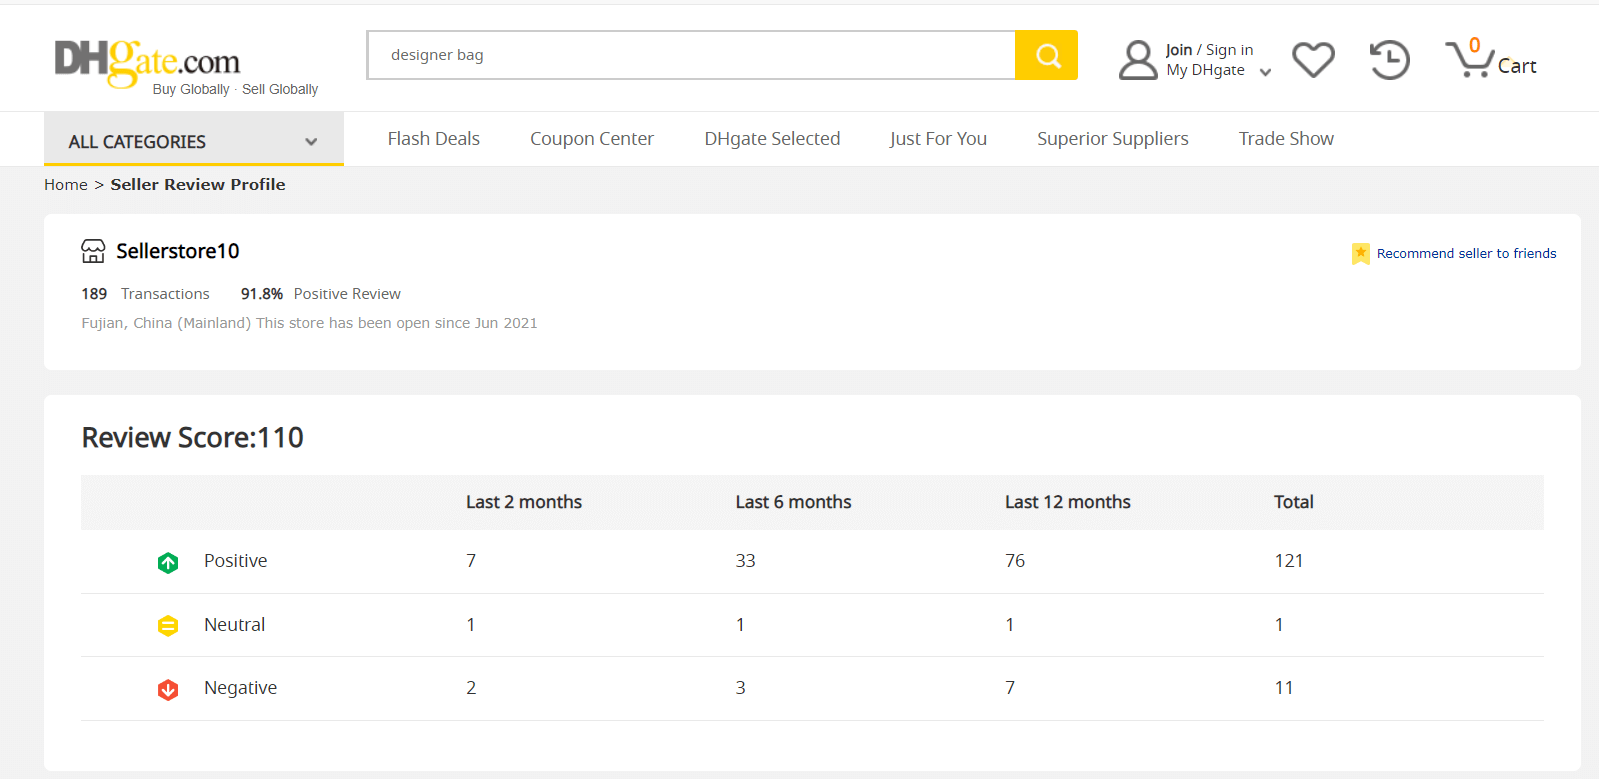Image resolution: width=1599 pixels, height=779 pixels.
Task: Open the shopping cart icon
Action: click(1468, 60)
